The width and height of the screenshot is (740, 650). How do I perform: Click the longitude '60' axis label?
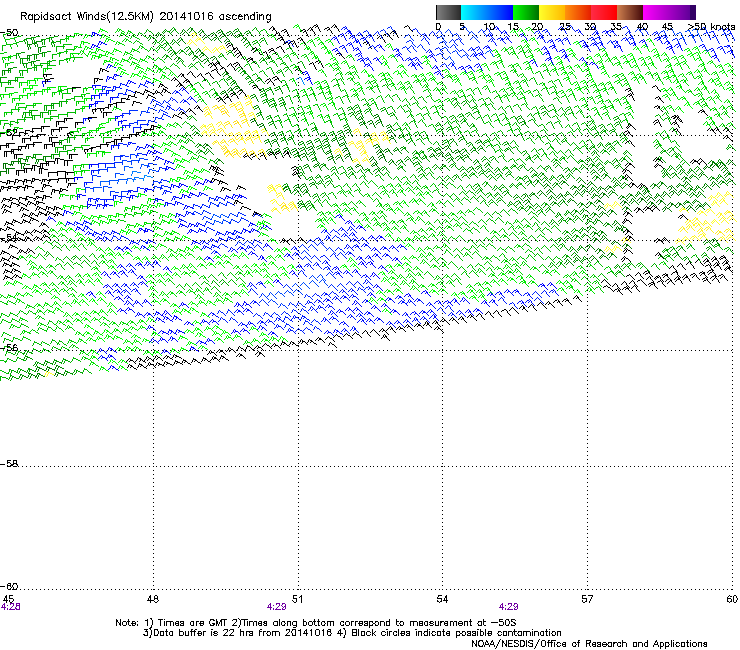(732, 599)
